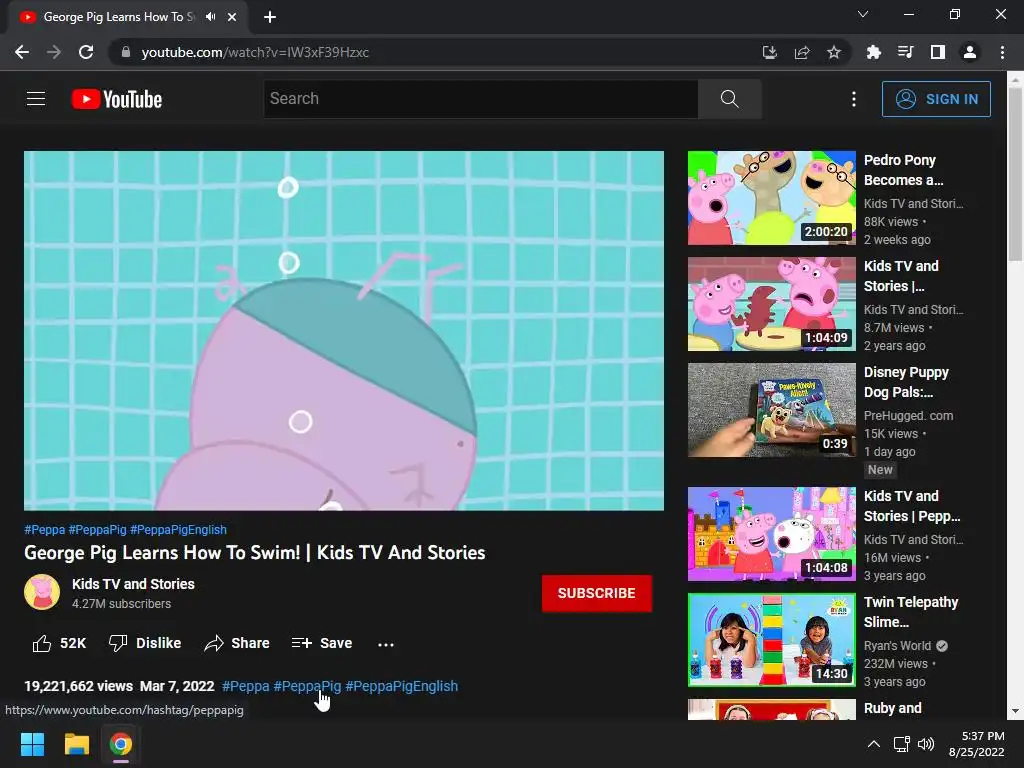Image resolution: width=1024 pixels, height=768 pixels.
Task: Open Pedro Pony Becomes video thumbnail
Action: 771,198
